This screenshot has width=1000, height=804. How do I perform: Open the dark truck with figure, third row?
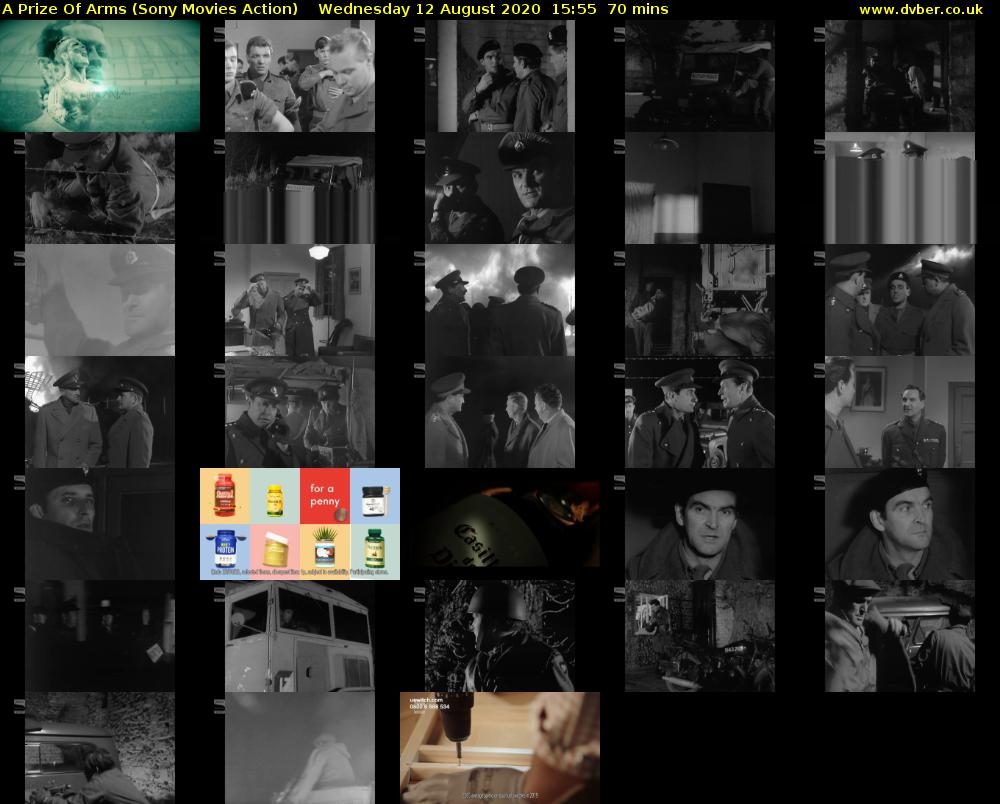tap(700, 300)
